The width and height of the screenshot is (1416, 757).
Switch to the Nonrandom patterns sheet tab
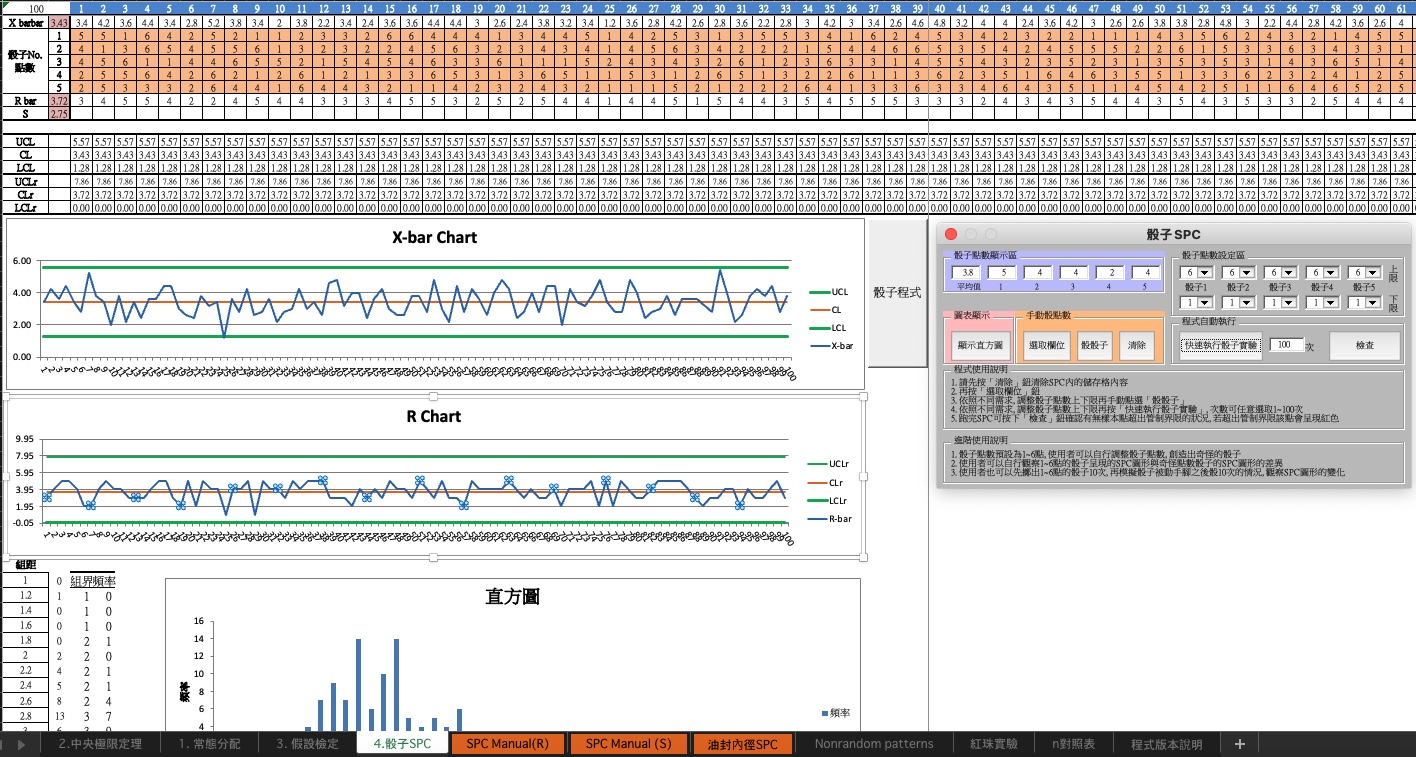click(x=874, y=744)
